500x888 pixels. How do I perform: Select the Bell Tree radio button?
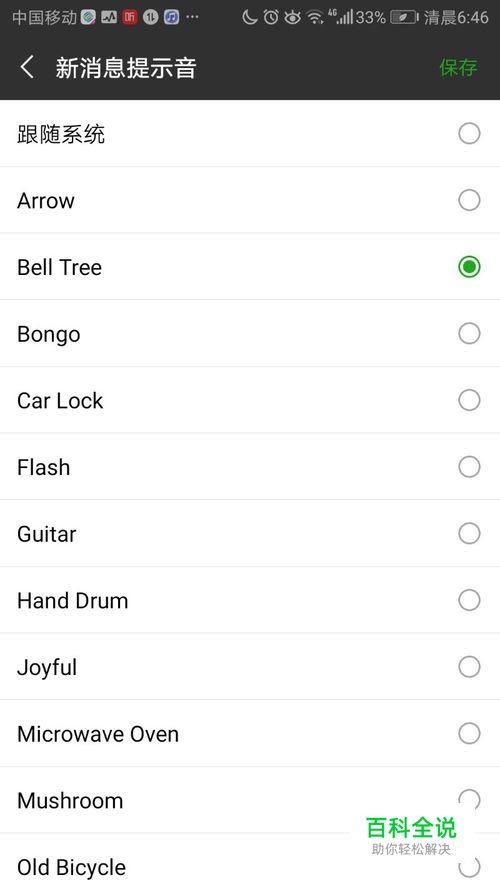pos(469,267)
